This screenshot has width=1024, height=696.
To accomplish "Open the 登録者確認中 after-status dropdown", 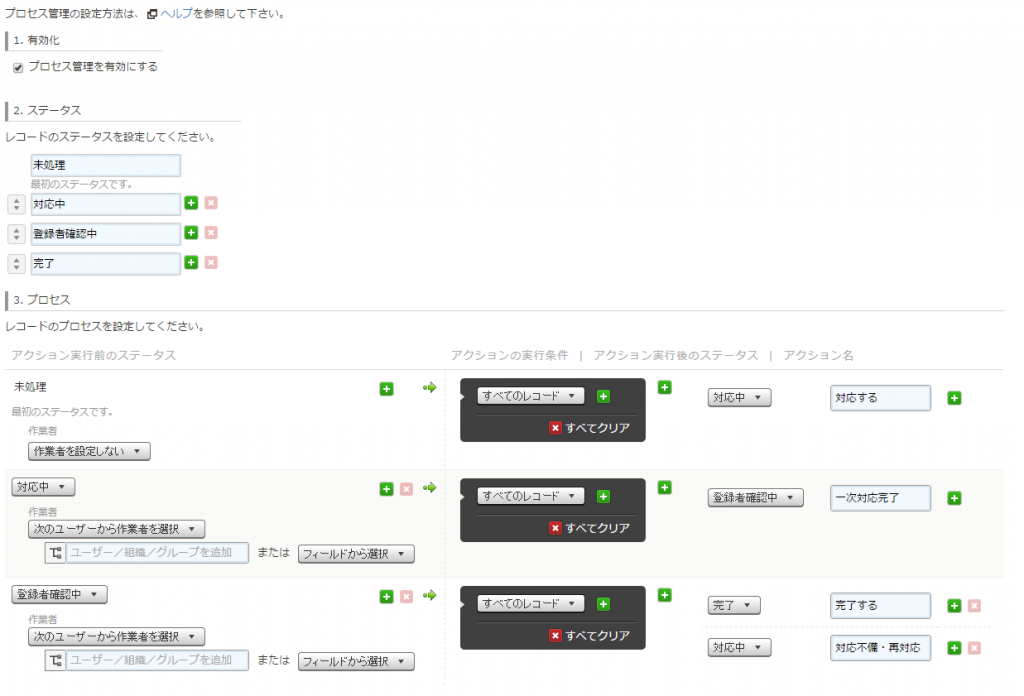I will coord(756,498).
